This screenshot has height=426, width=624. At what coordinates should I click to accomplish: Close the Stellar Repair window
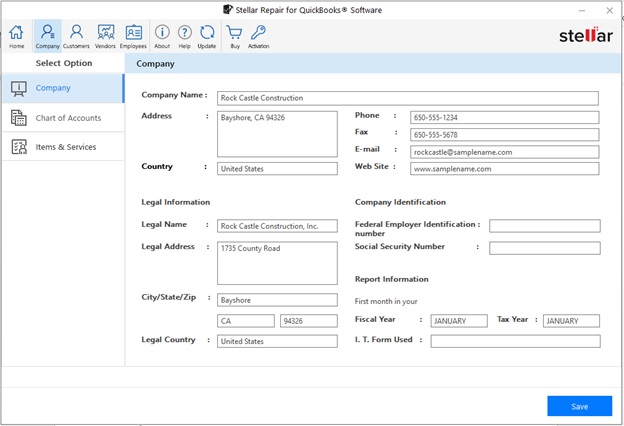pyautogui.click(x=610, y=10)
